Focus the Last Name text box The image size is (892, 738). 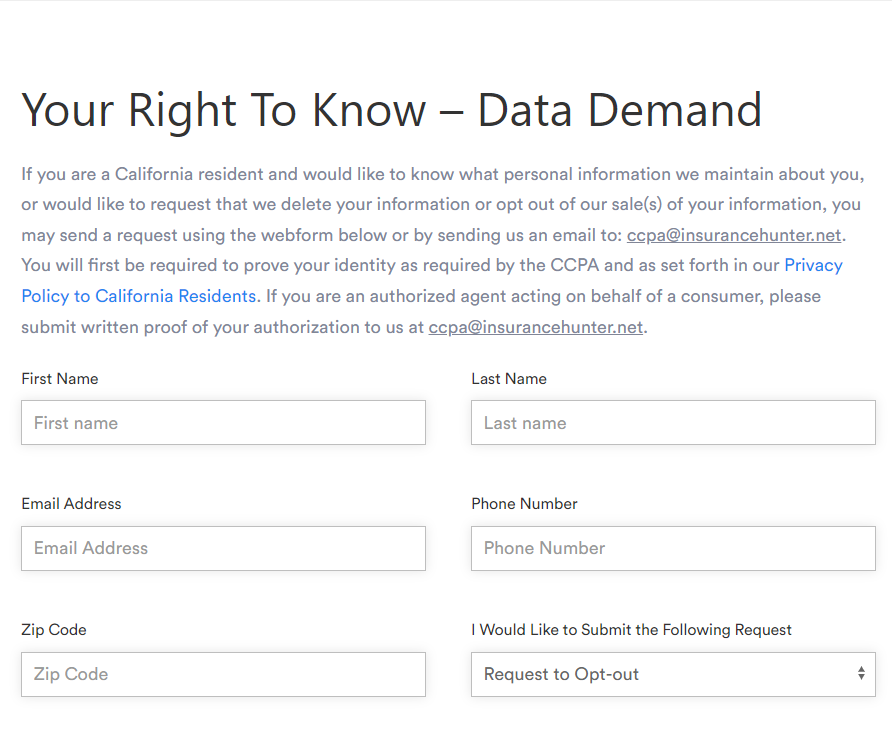tap(673, 423)
